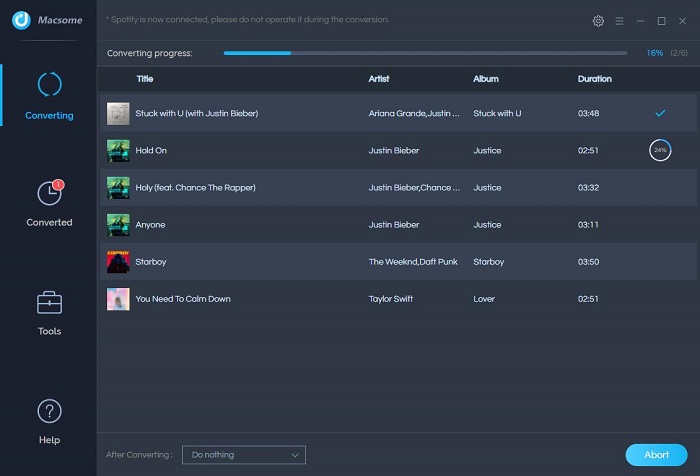Click the Artist column header

(x=379, y=79)
